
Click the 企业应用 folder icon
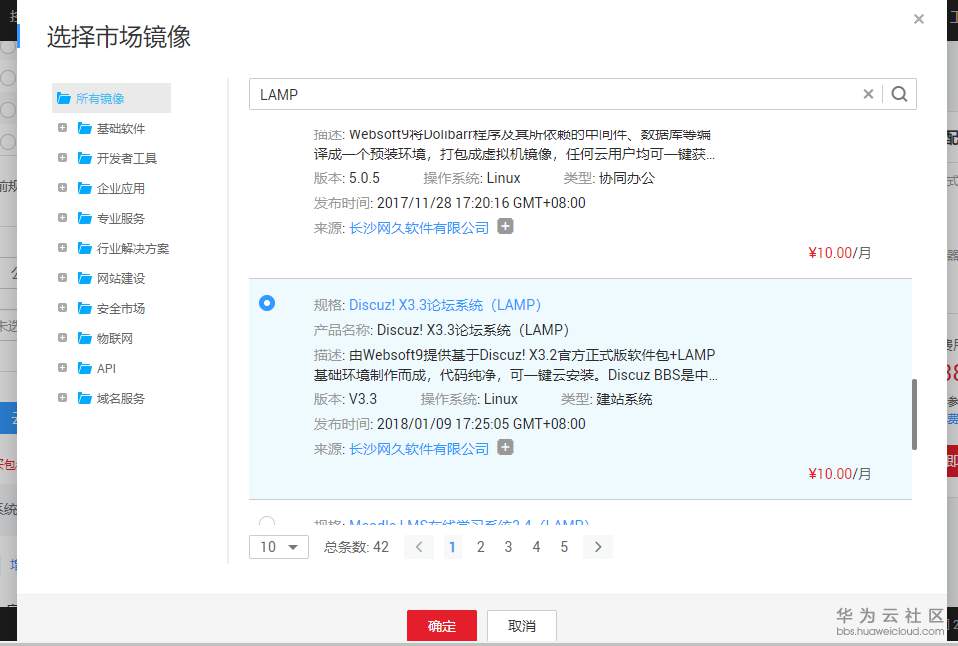point(84,188)
